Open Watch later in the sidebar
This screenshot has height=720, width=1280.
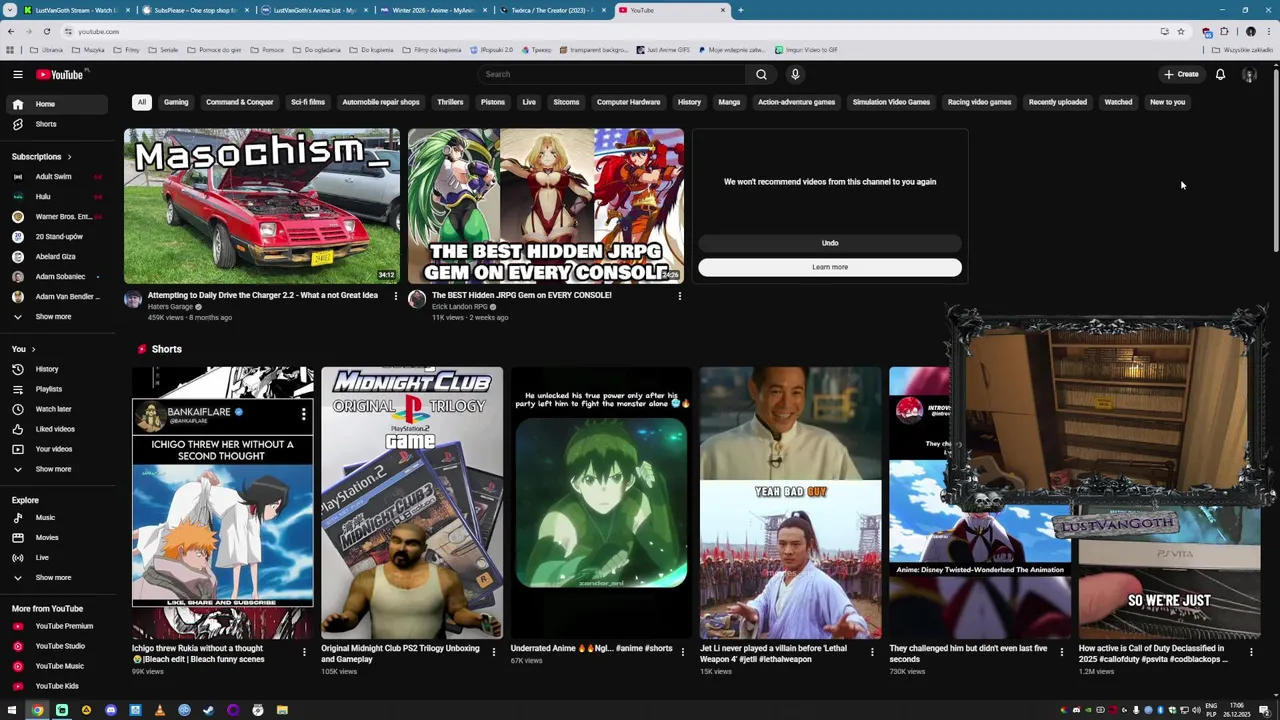62,409
